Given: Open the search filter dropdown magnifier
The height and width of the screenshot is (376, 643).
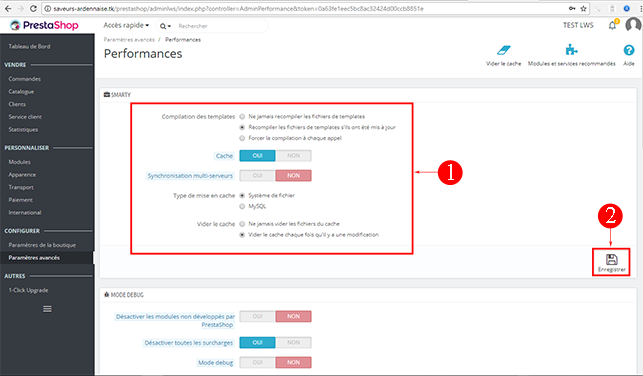Looking at the screenshot, I should click(x=165, y=26).
